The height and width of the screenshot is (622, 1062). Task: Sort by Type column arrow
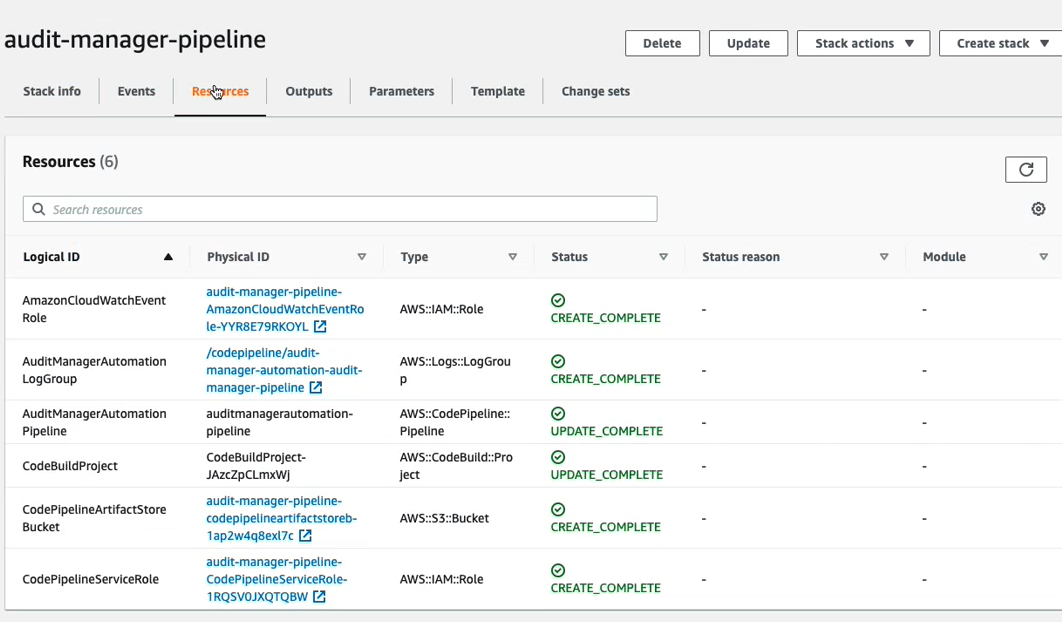click(513, 257)
